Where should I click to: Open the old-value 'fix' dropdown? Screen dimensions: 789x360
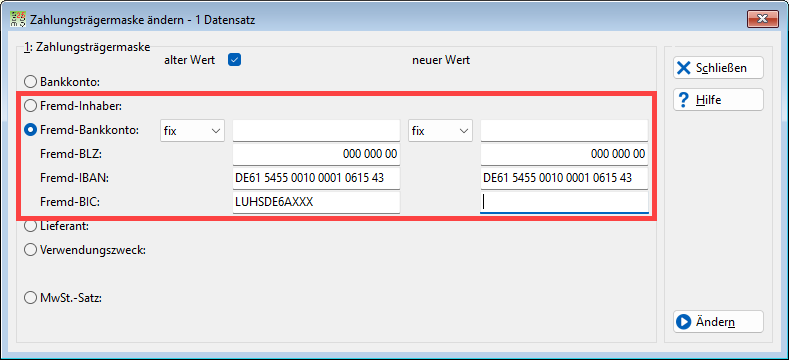point(192,131)
